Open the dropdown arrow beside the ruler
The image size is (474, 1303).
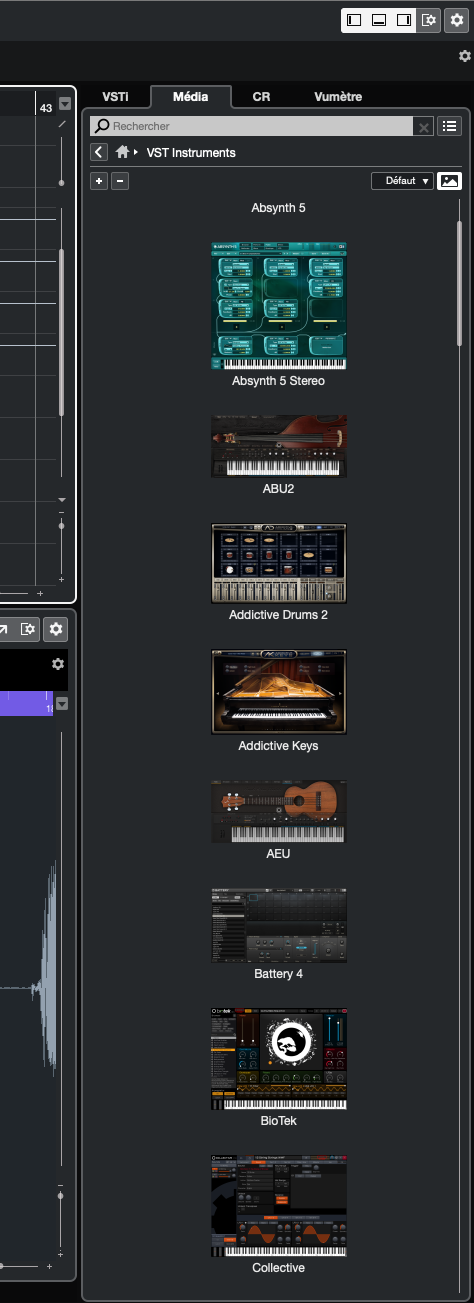click(65, 104)
